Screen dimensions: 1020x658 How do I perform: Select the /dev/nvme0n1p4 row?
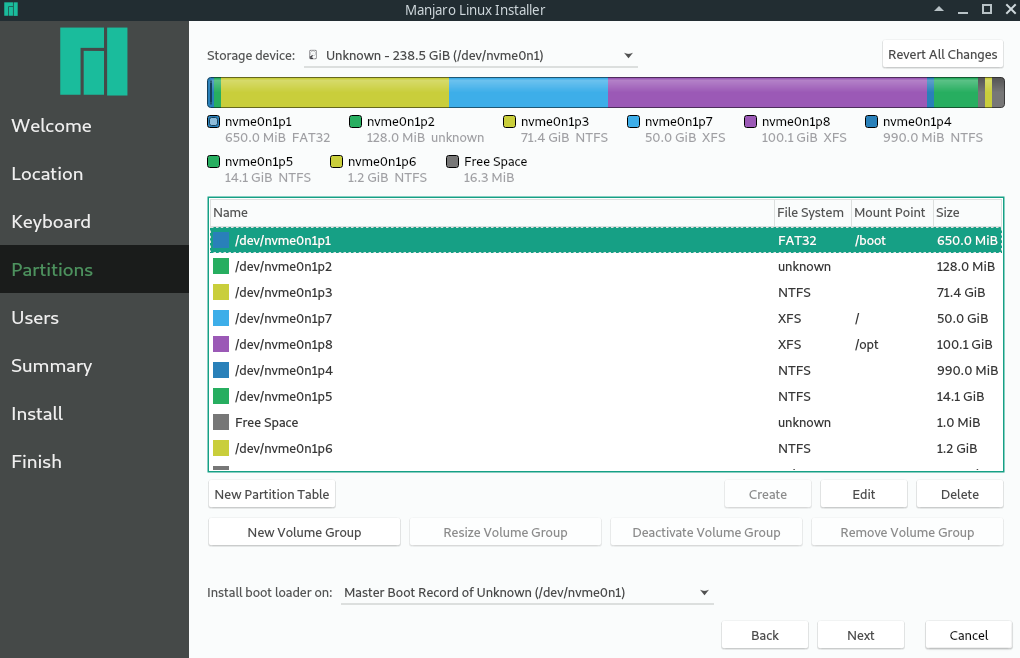point(606,371)
